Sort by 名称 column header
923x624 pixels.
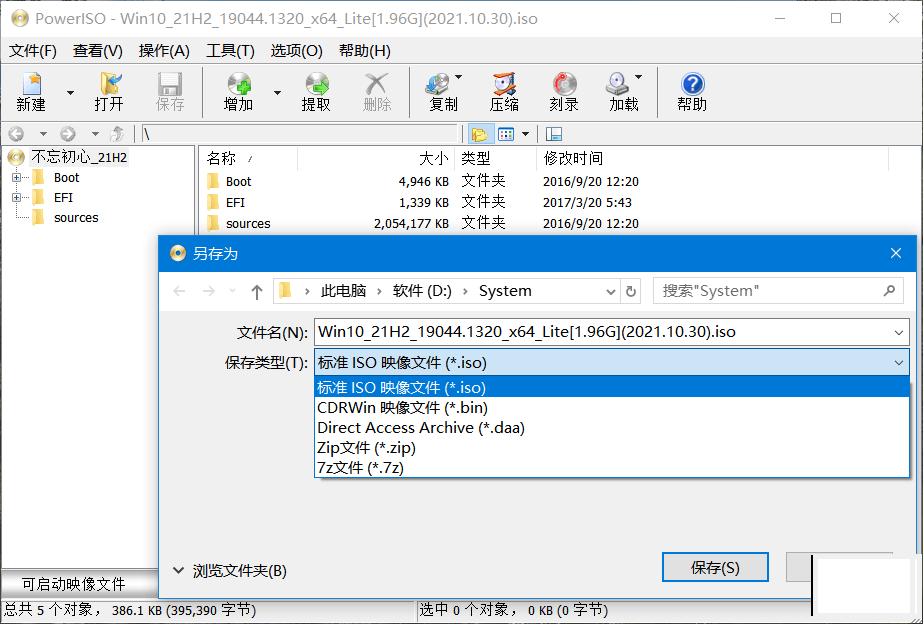(x=250, y=158)
